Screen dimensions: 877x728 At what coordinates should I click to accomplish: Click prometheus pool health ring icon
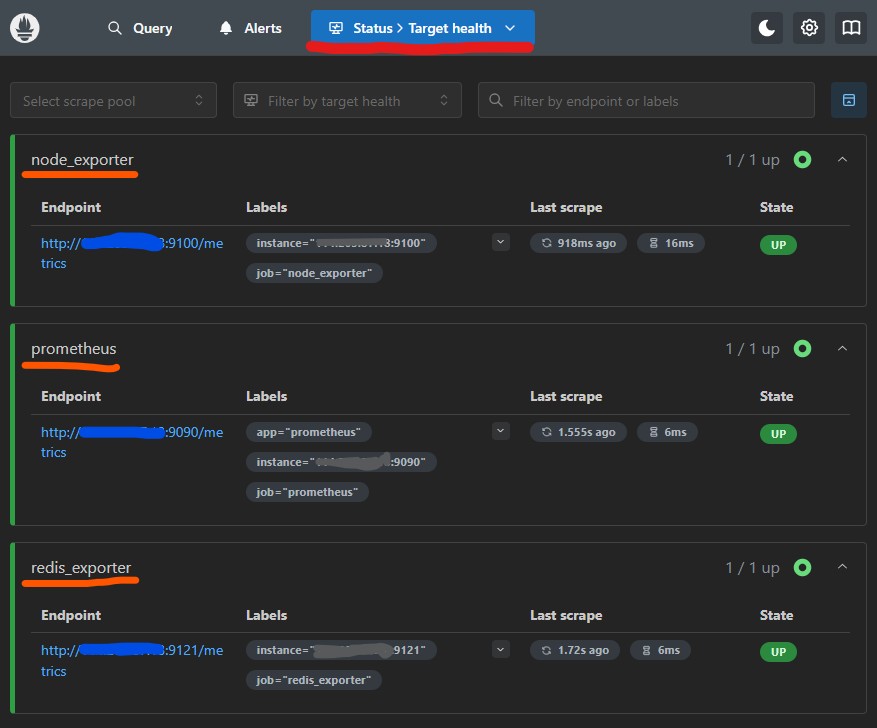pyautogui.click(x=802, y=349)
